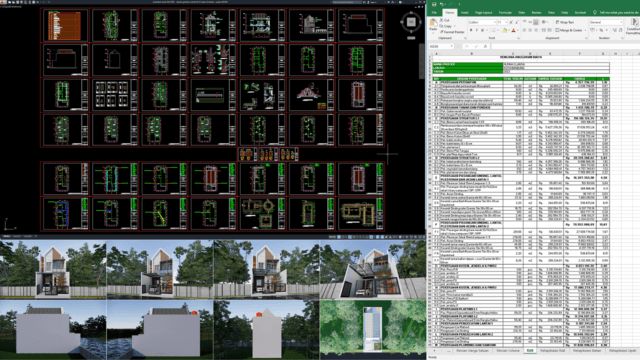Toggle Top Align in Alignment group

click(524, 22)
